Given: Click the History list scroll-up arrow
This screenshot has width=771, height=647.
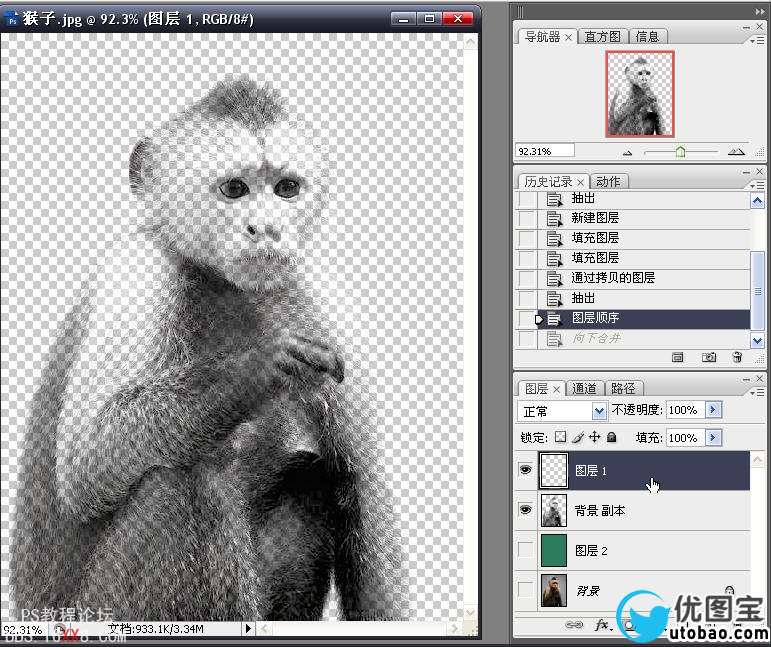Looking at the screenshot, I should coord(757,201).
